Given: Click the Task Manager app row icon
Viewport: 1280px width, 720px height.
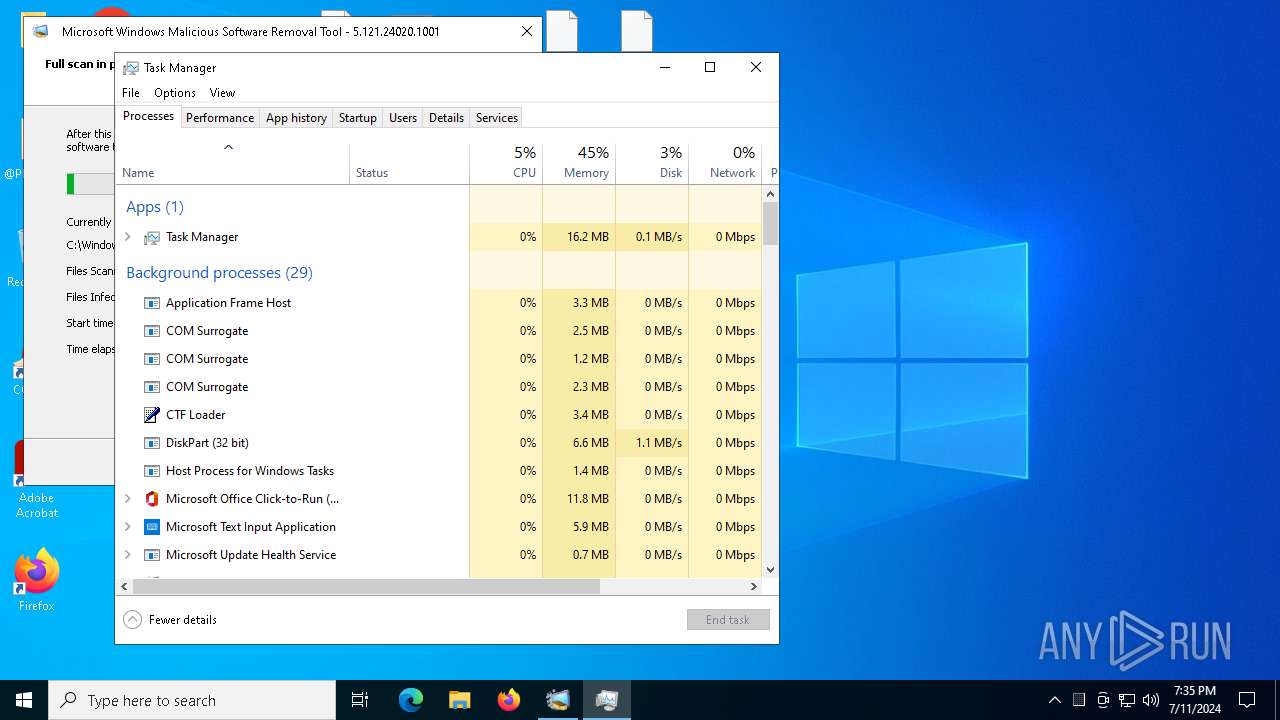Looking at the screenshot, I should (x=152, y=237).
